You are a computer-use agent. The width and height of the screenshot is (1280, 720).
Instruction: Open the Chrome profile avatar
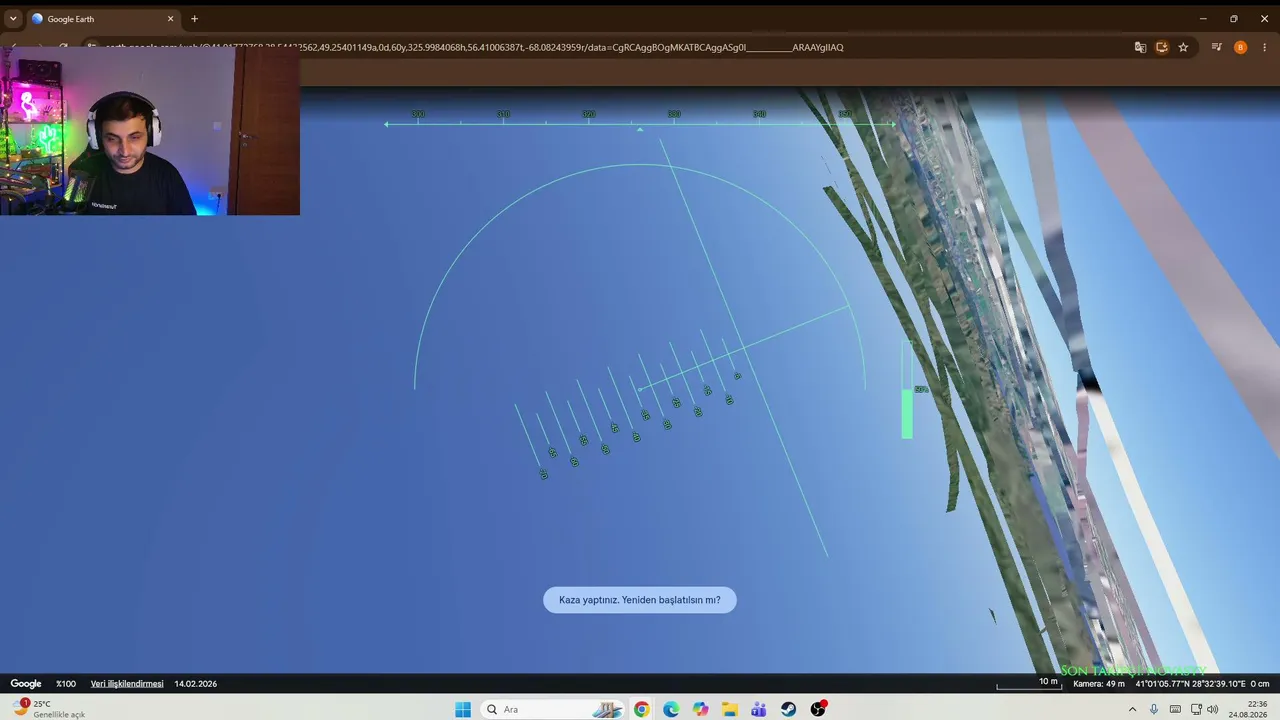click(x=1241, y=47)
